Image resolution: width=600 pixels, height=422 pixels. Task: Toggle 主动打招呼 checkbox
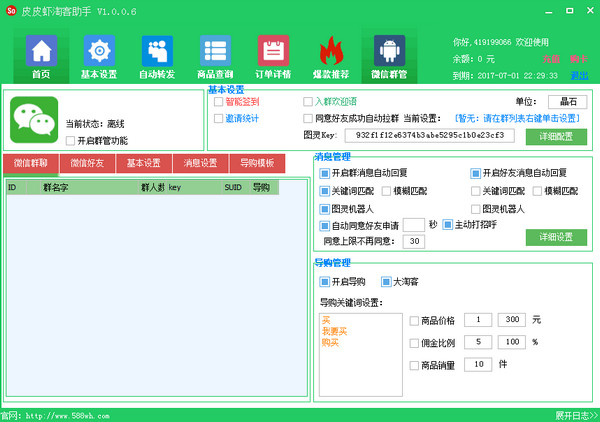(x=447, y=225)
